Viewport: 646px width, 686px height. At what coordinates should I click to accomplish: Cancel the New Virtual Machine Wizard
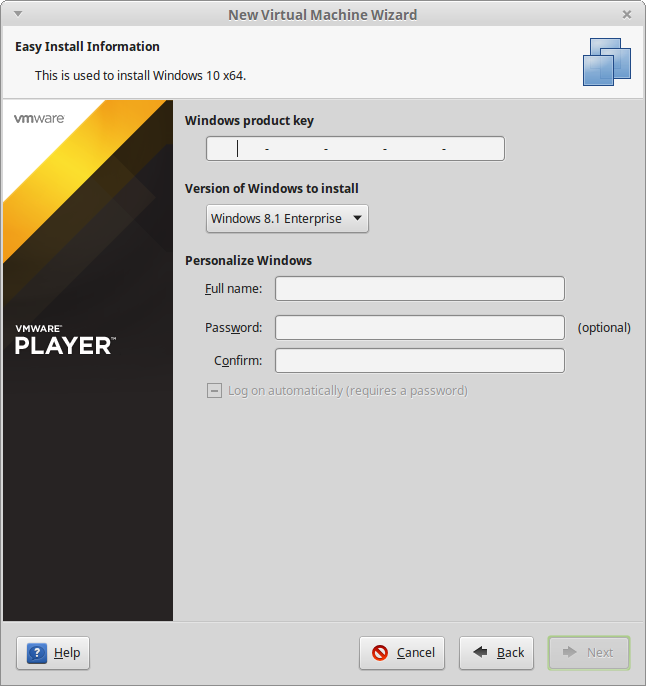[402, 653]
